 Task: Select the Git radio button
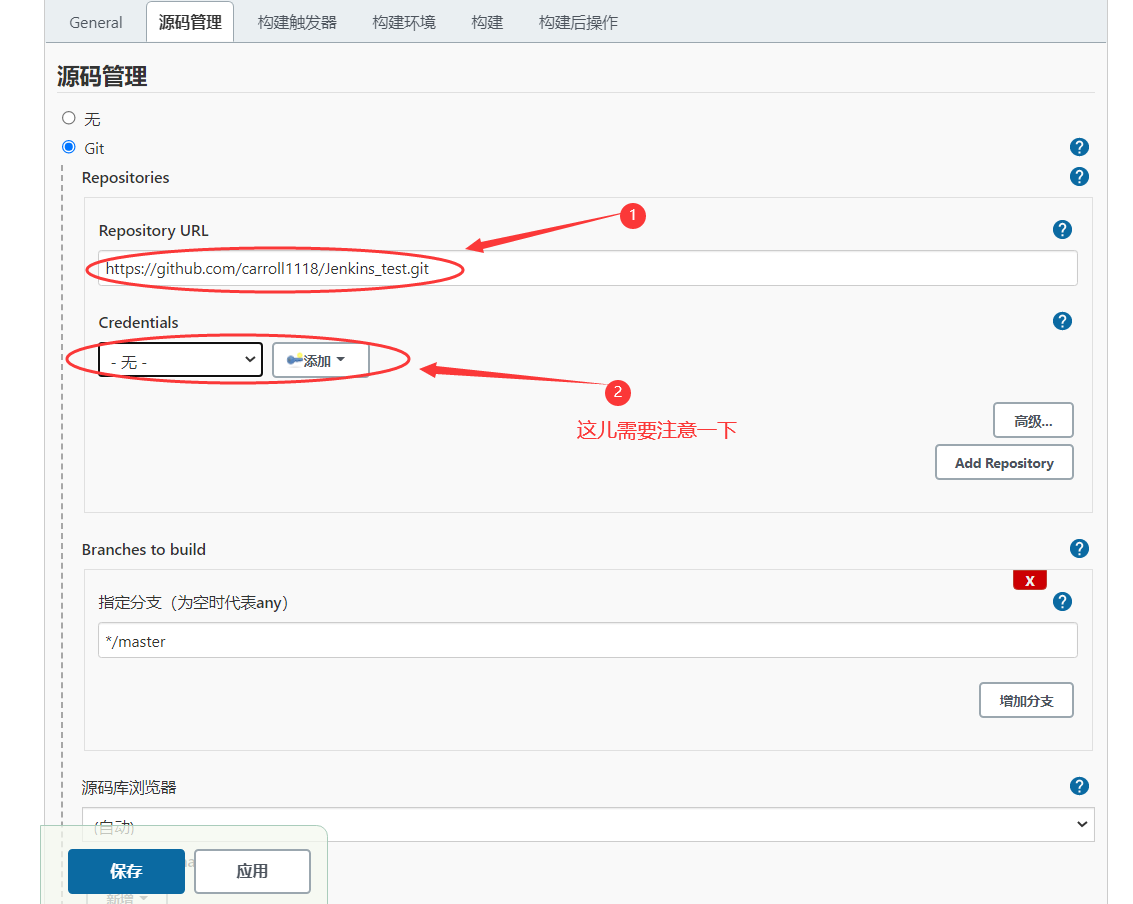(69, 147)
